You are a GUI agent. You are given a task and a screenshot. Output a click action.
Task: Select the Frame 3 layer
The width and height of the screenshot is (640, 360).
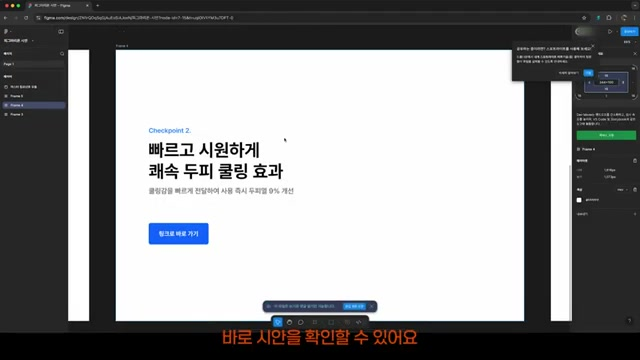tap(33, 114)
